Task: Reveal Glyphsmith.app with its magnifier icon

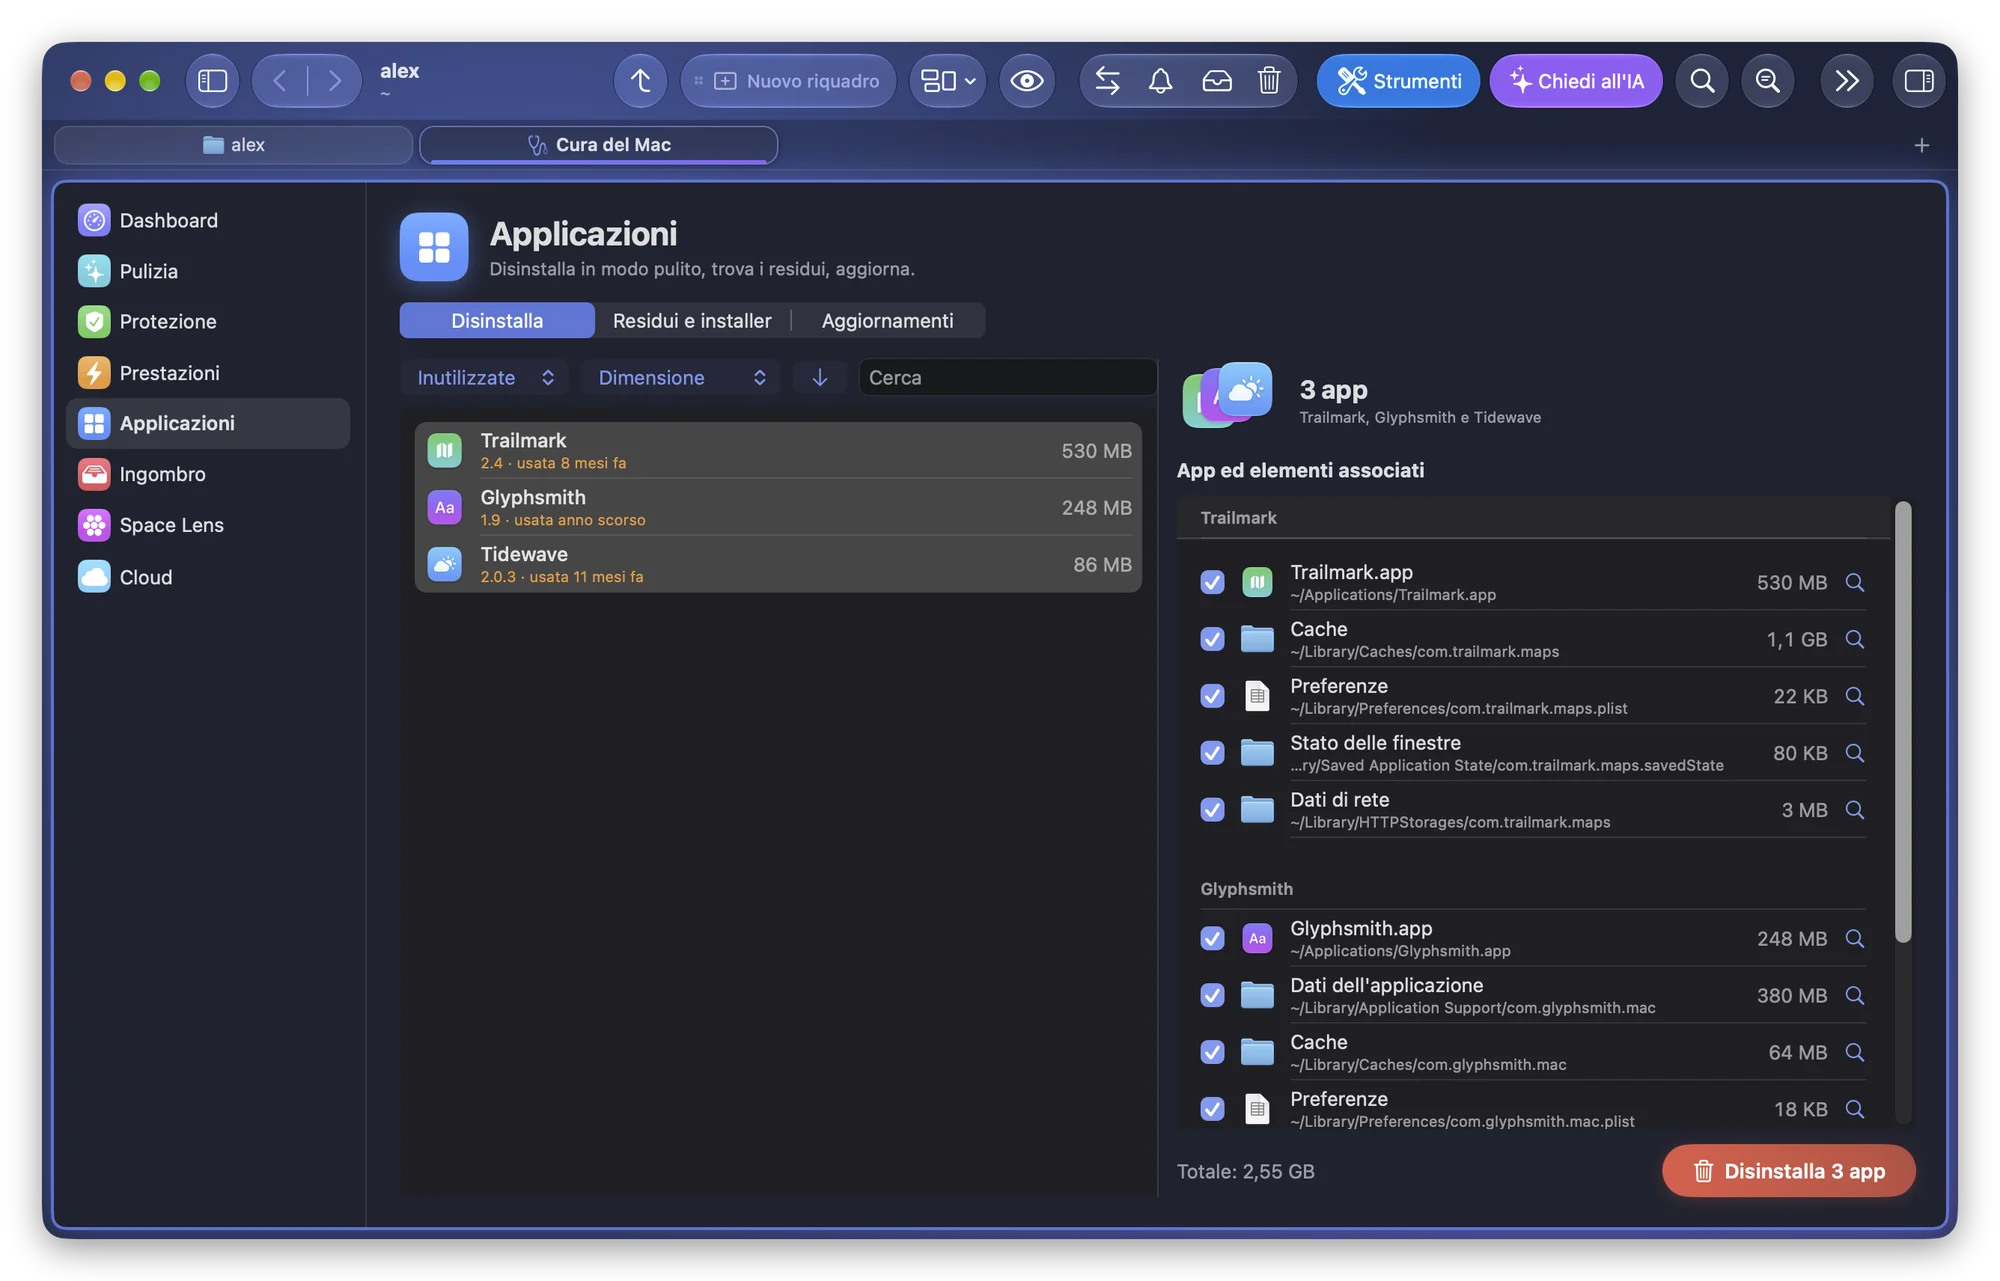Action: pos(1855,938)
